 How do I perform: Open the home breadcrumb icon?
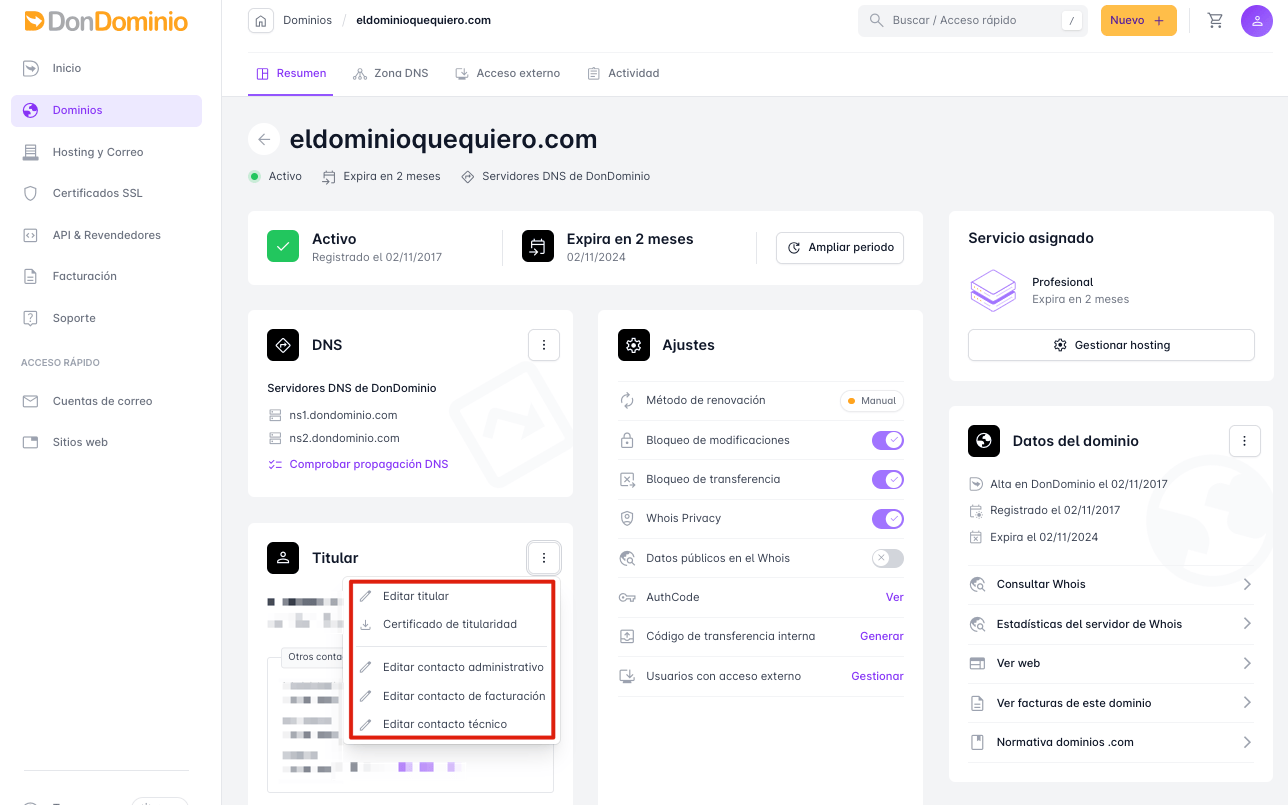pyautogui.click(x=260, y=20)
